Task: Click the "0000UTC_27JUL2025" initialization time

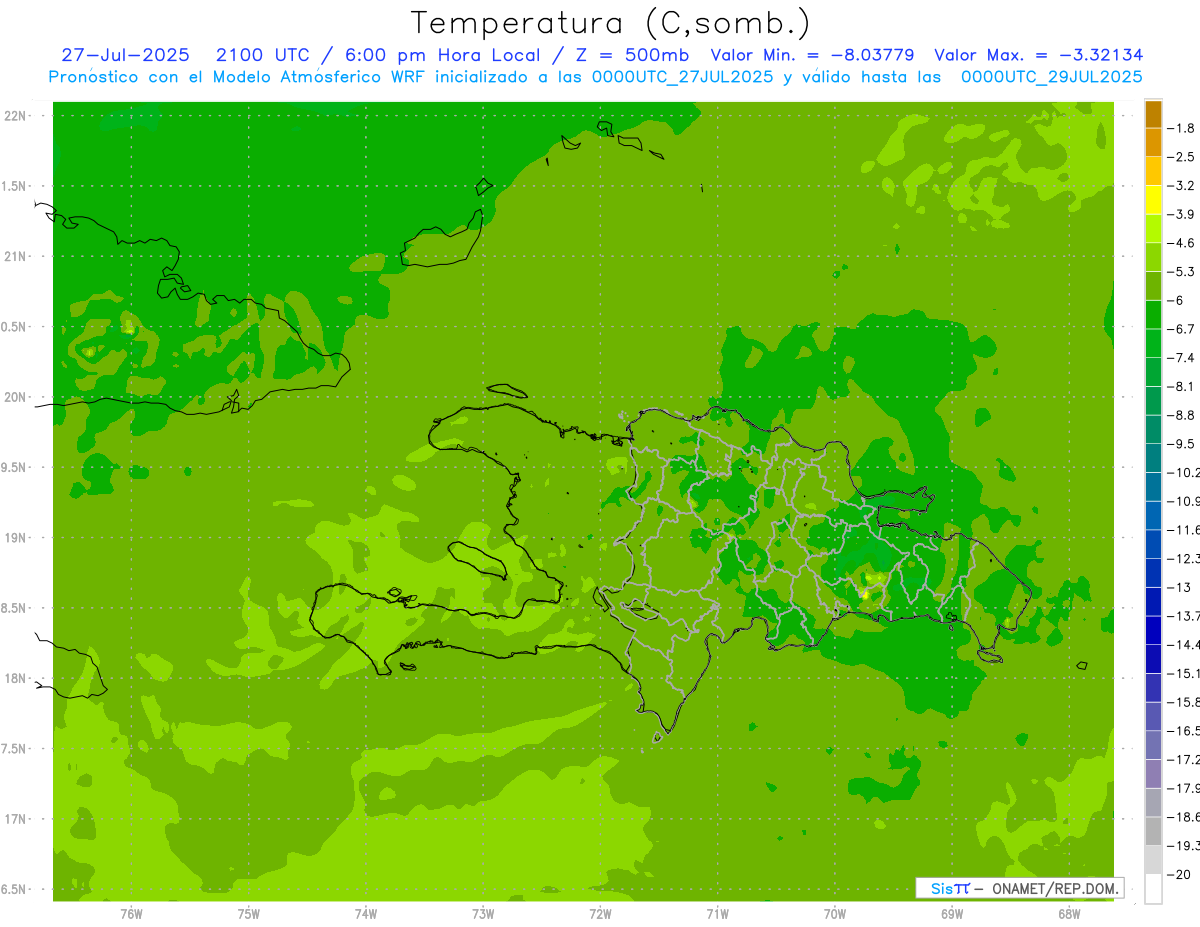Action: tap(683, 76)
